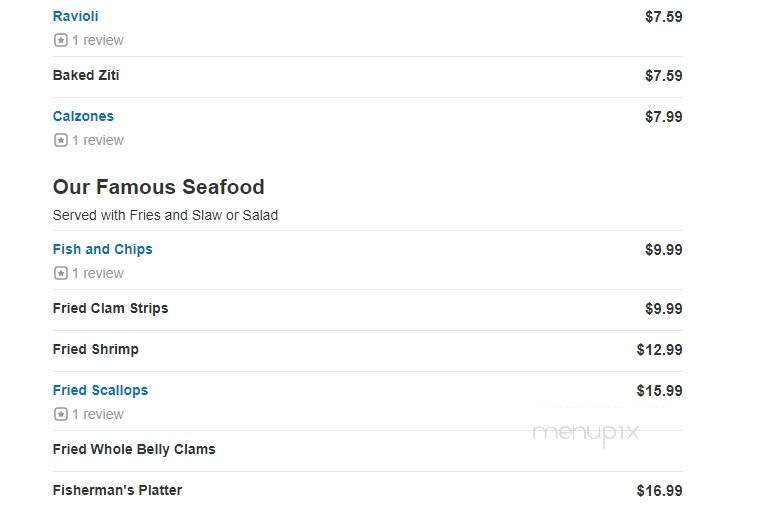View the 1 review text under Fish and Chips
Viewport: 765px width, 515px height.
(x=98, y=274)
